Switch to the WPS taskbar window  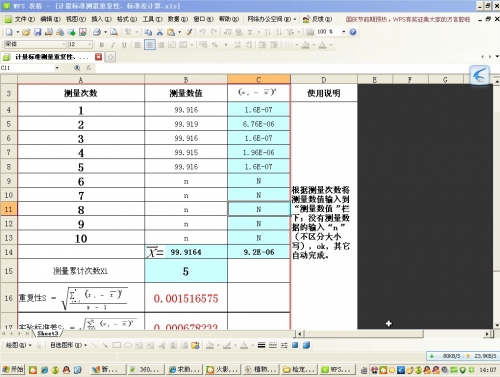pos(336,370)
